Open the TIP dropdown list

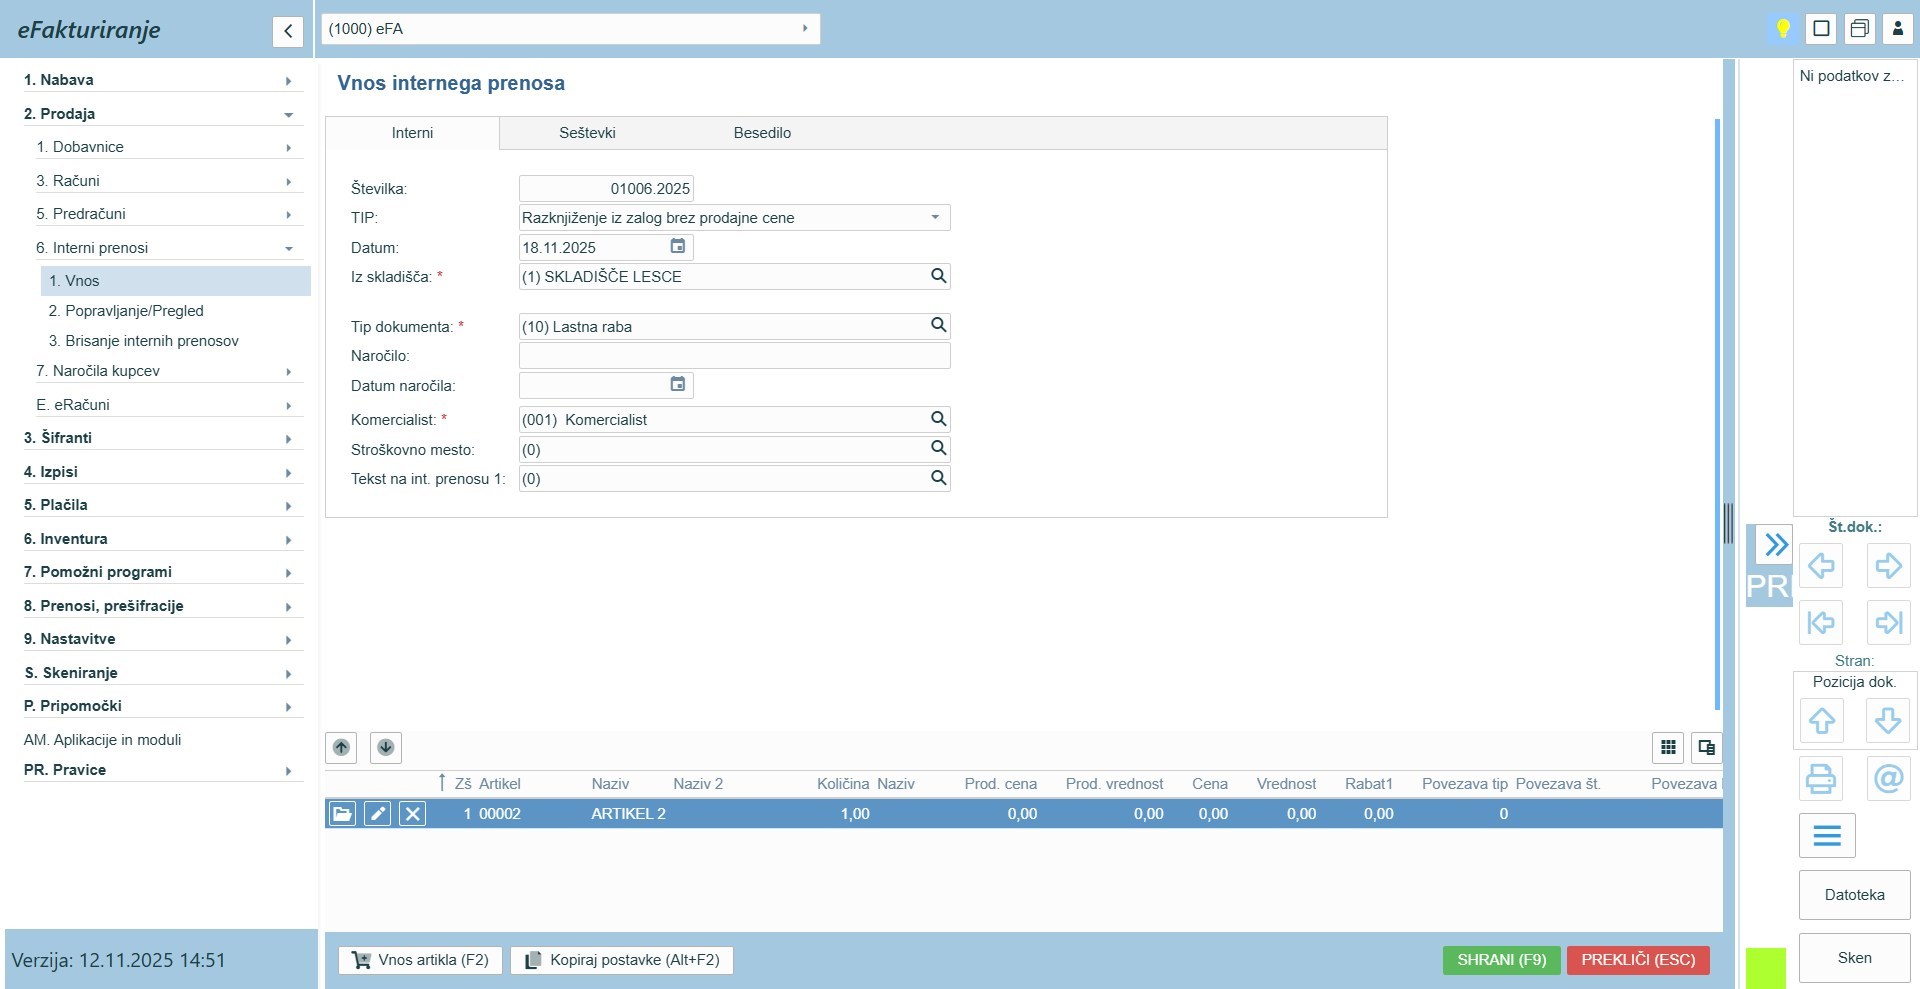935,218
